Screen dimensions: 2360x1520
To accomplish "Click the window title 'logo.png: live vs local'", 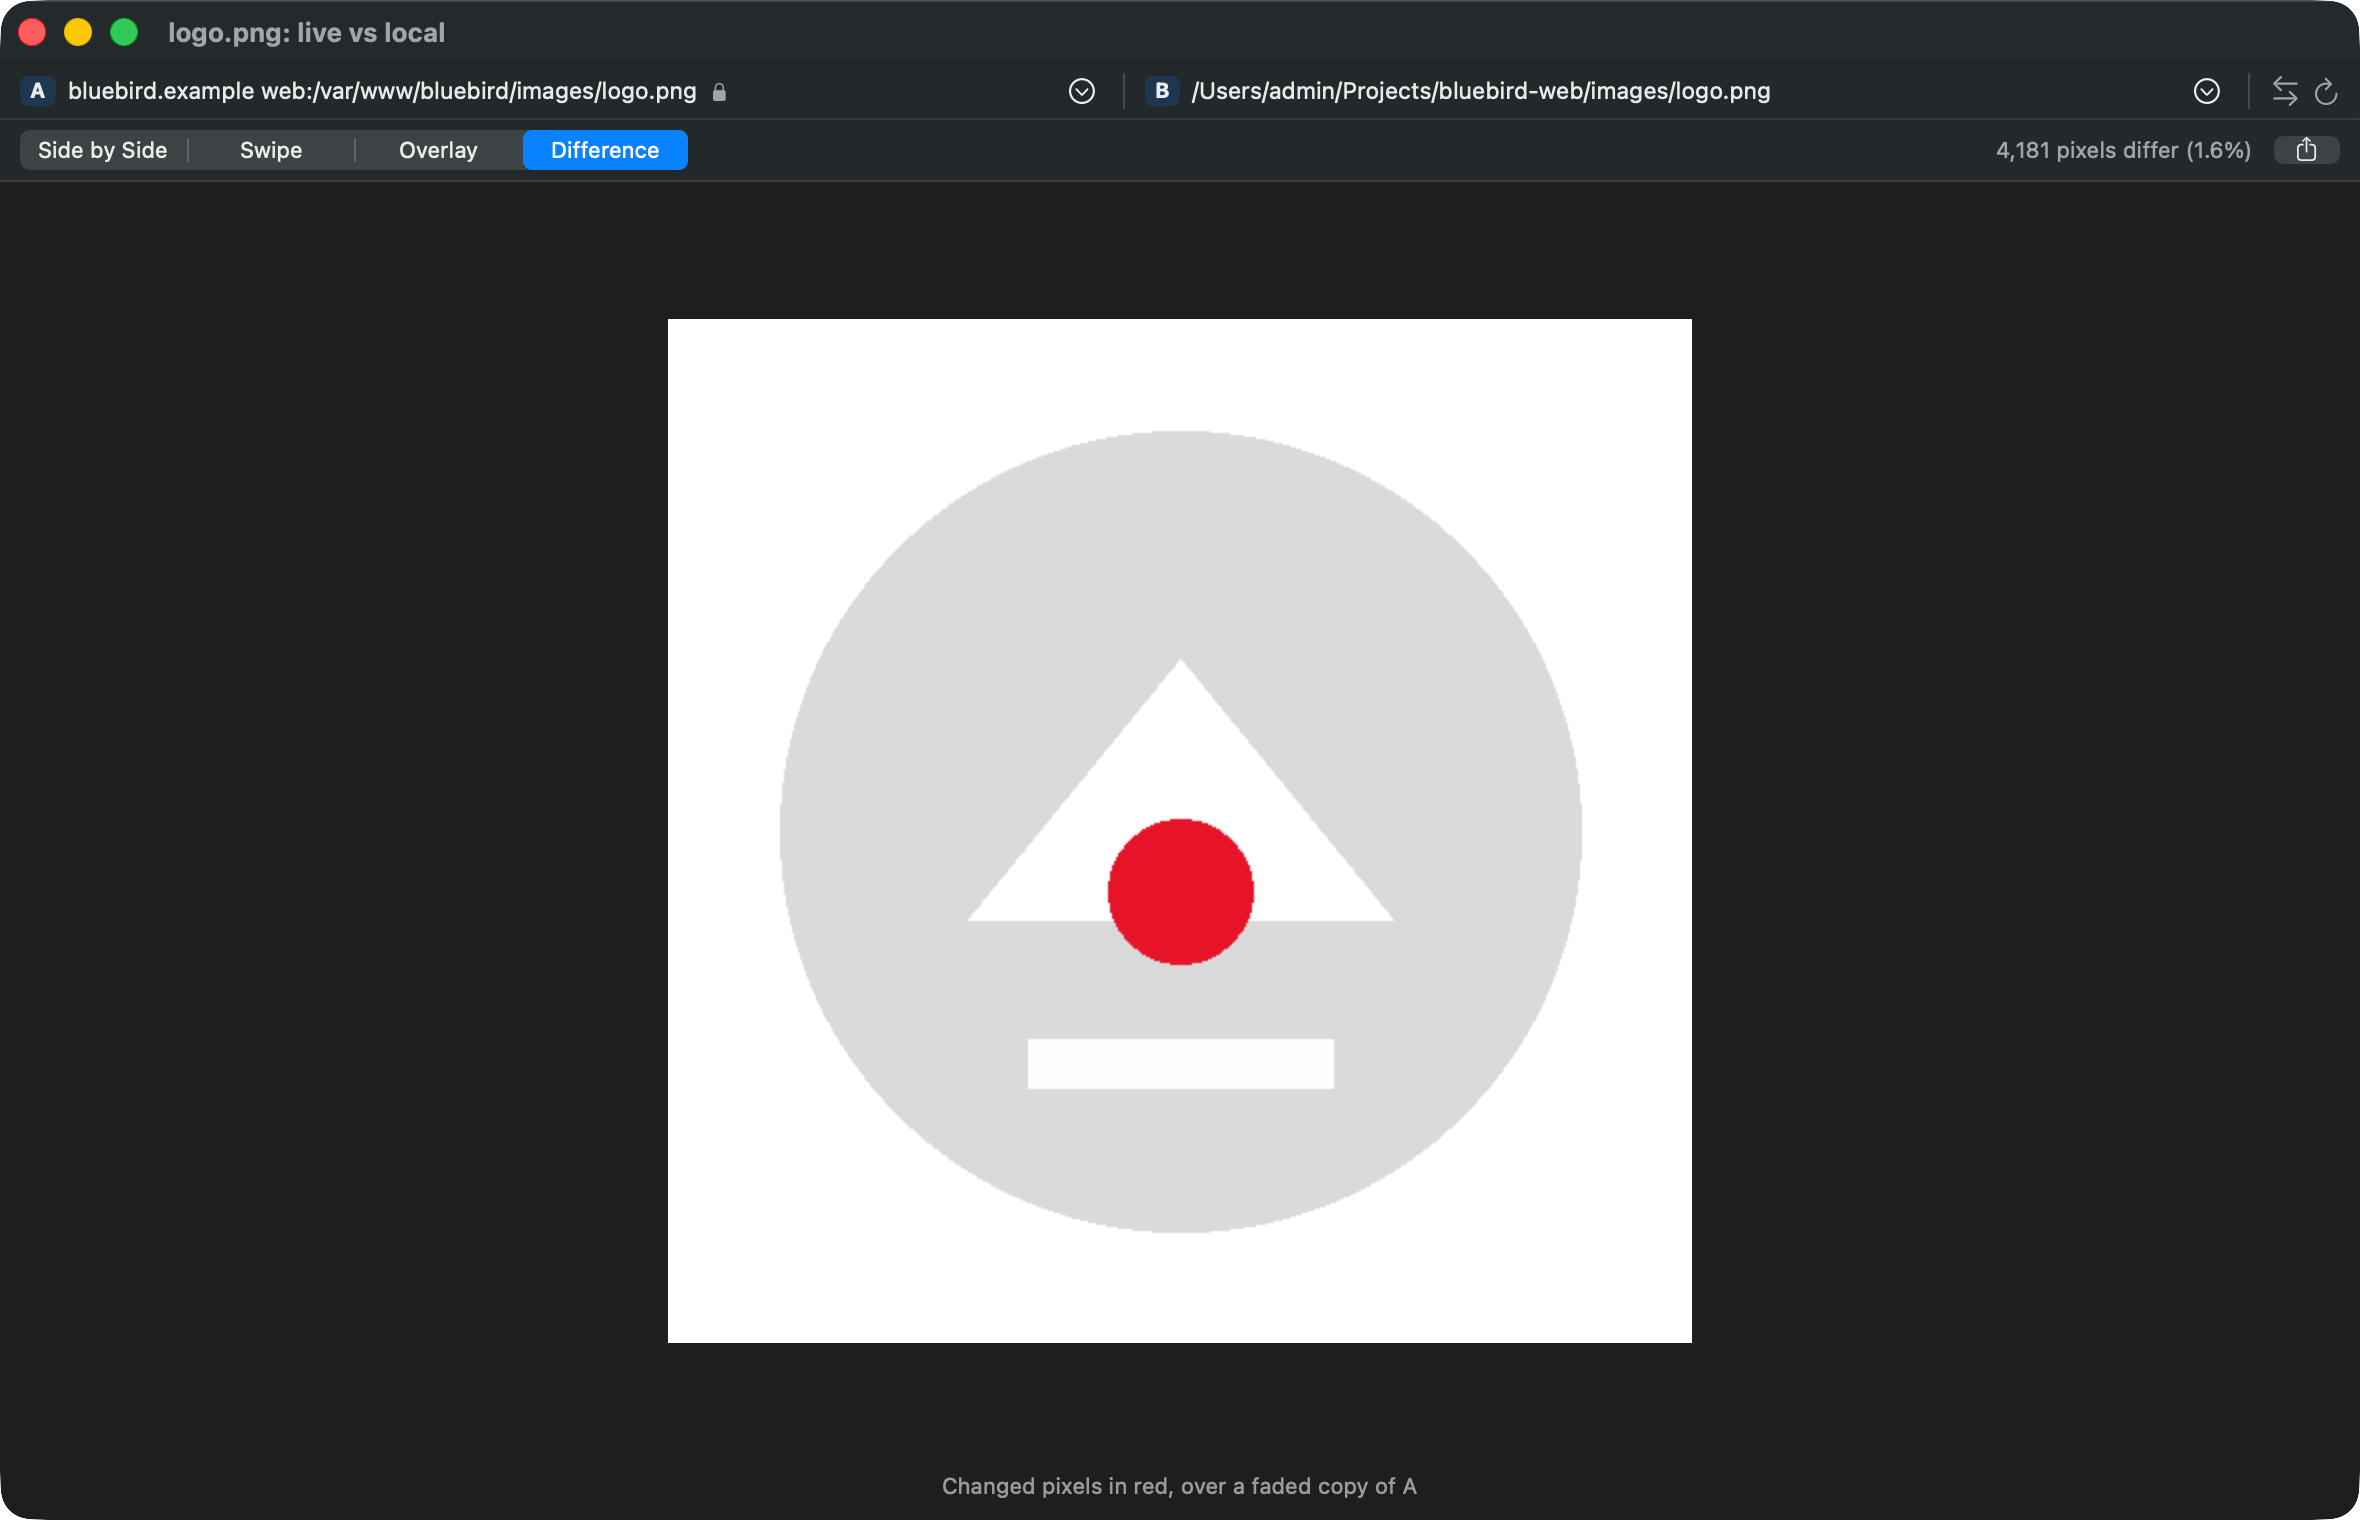I will tap(306, 33).
